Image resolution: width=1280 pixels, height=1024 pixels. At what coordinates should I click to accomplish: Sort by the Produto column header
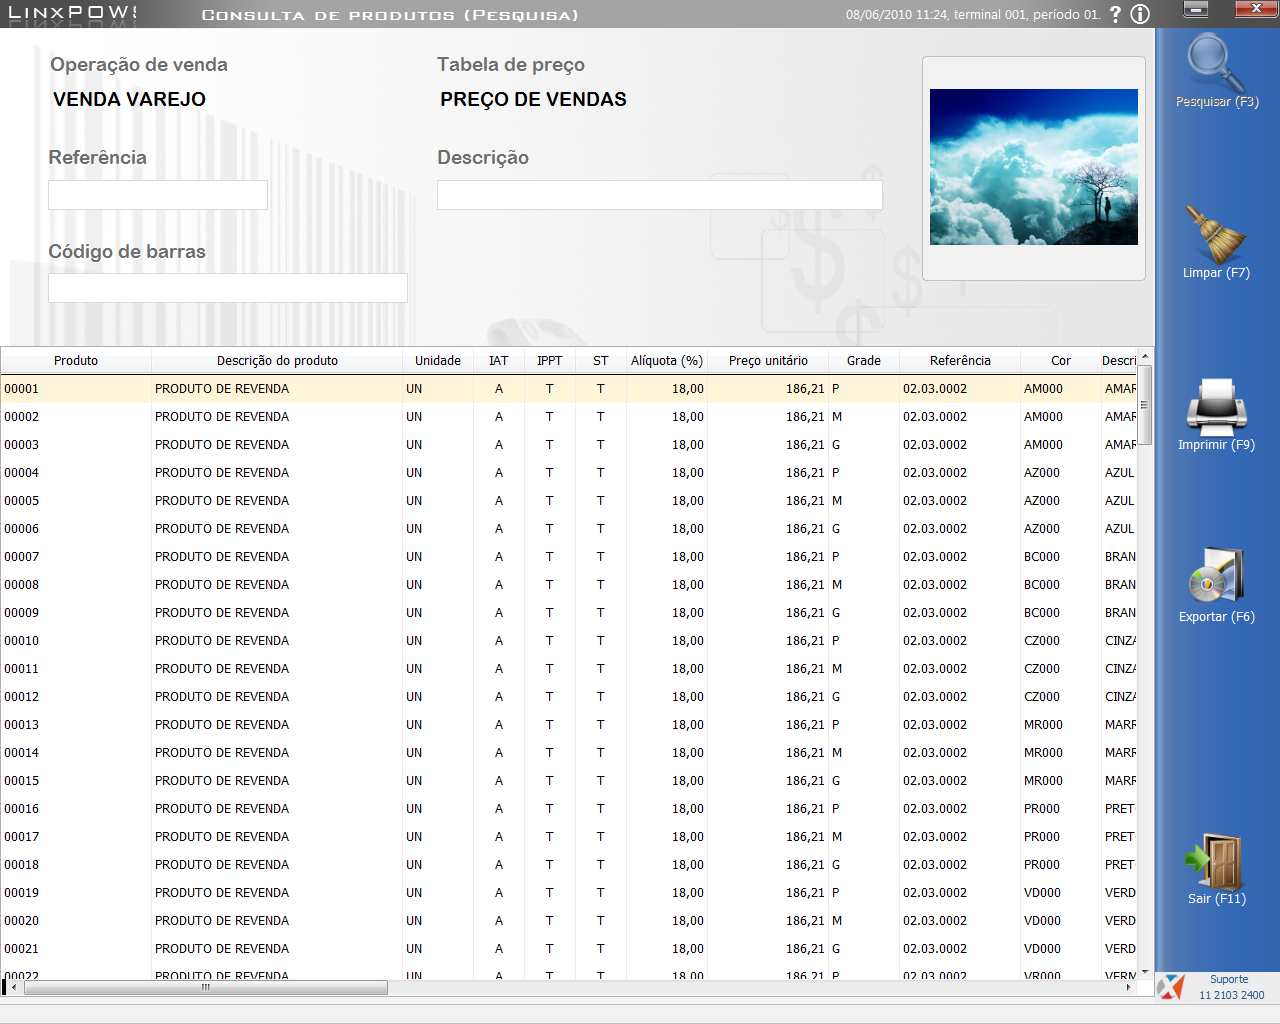pos(76,361)
